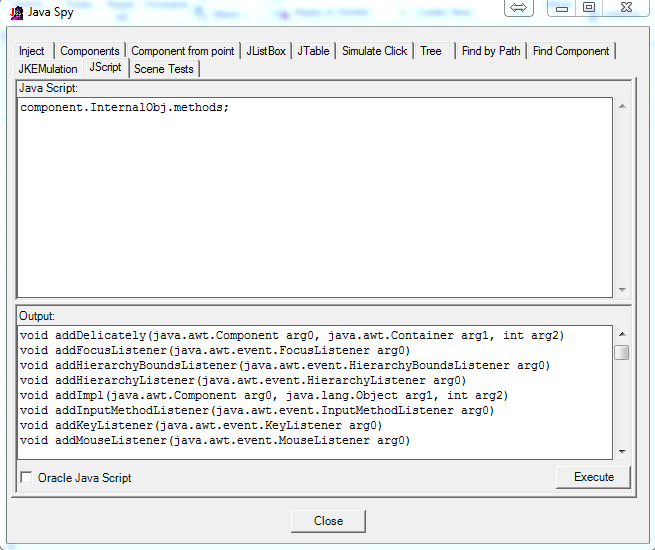
Task: Open the JKEMulation tab
Action: [x=48, y=69]
